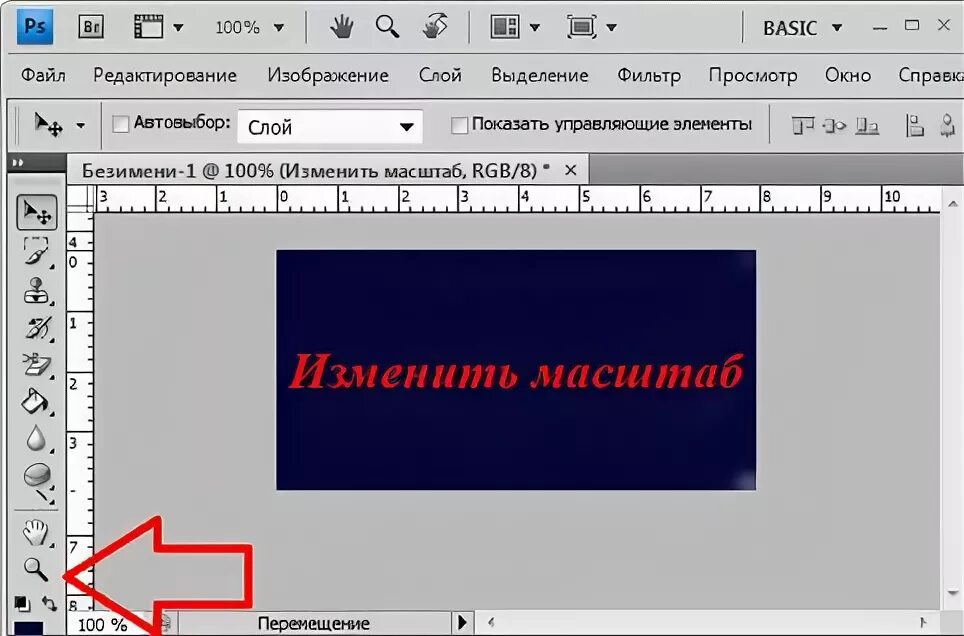The height and width of the screenshot is (636, 964).
Task: Reset to default foreground and background colors
Action: [22, 603]
